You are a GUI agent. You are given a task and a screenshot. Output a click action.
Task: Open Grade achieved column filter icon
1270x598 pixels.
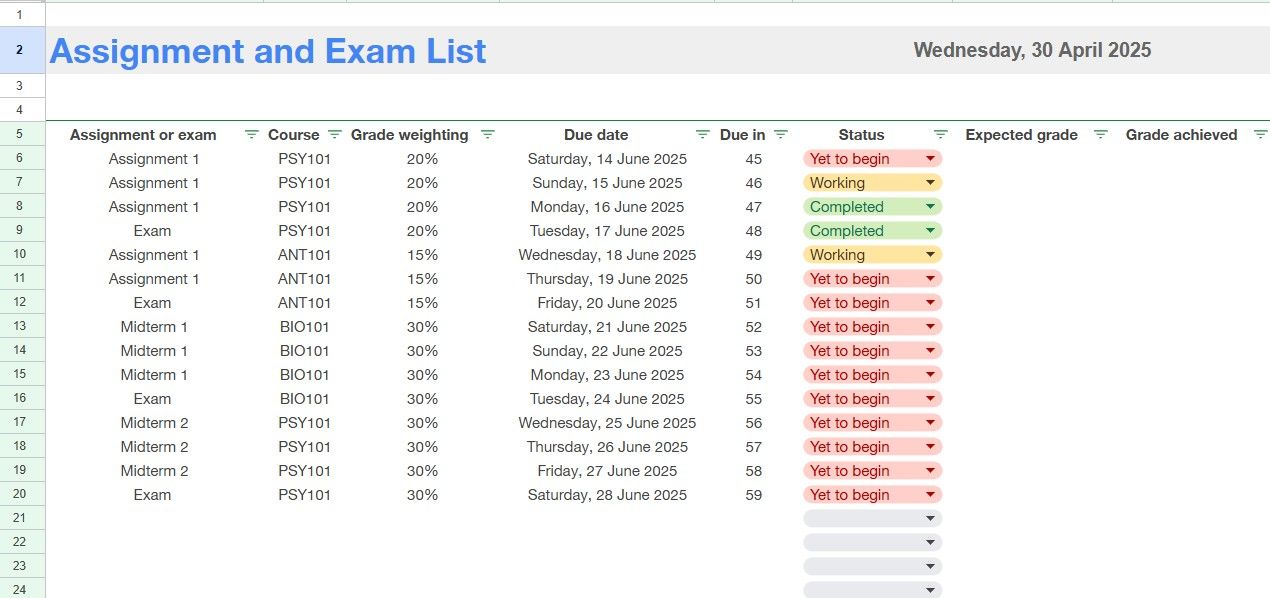[x=1260, y=134]
